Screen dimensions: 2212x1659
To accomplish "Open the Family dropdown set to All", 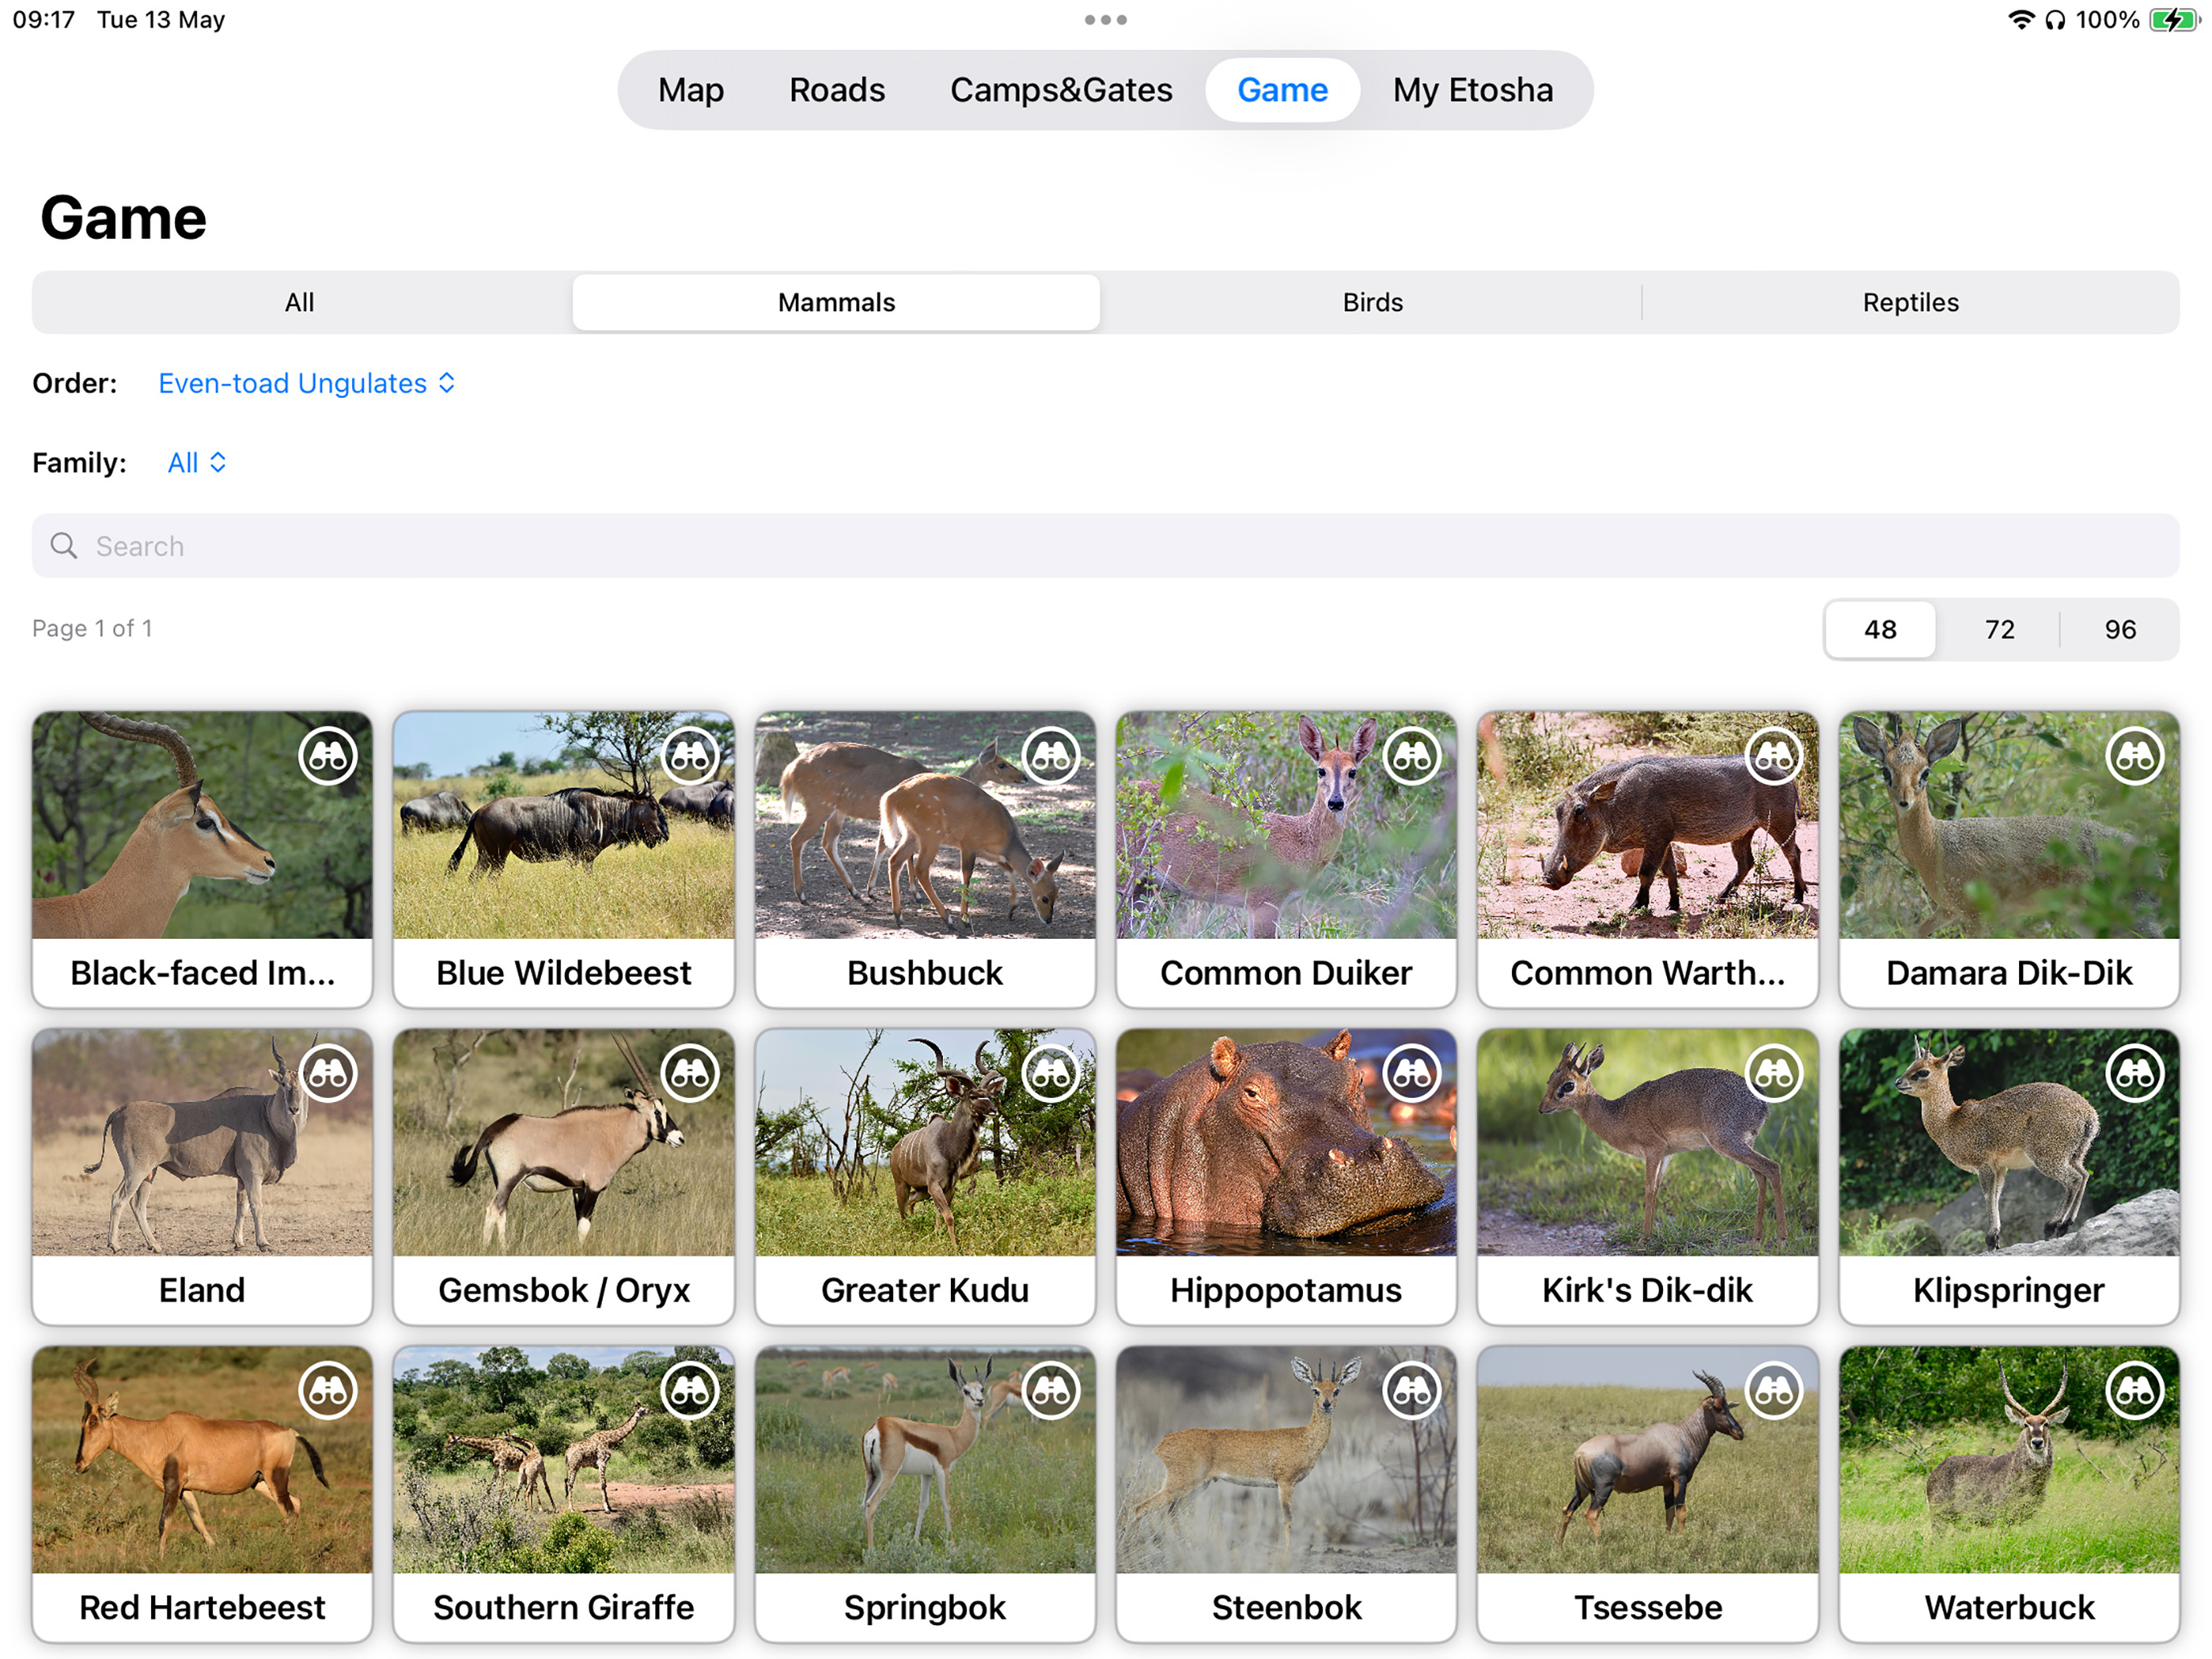I will [x=197, y=462].
